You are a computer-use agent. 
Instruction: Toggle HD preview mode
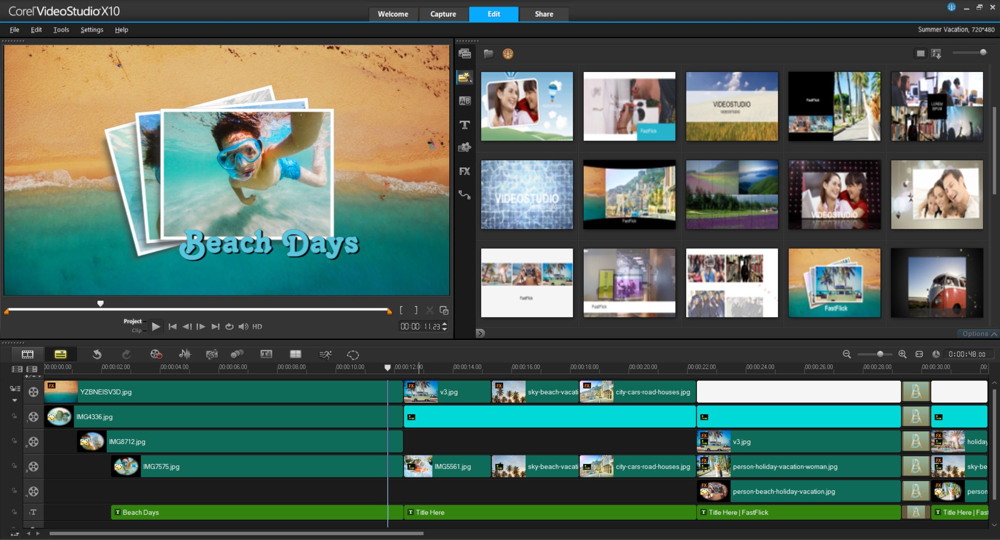point(257,326)
